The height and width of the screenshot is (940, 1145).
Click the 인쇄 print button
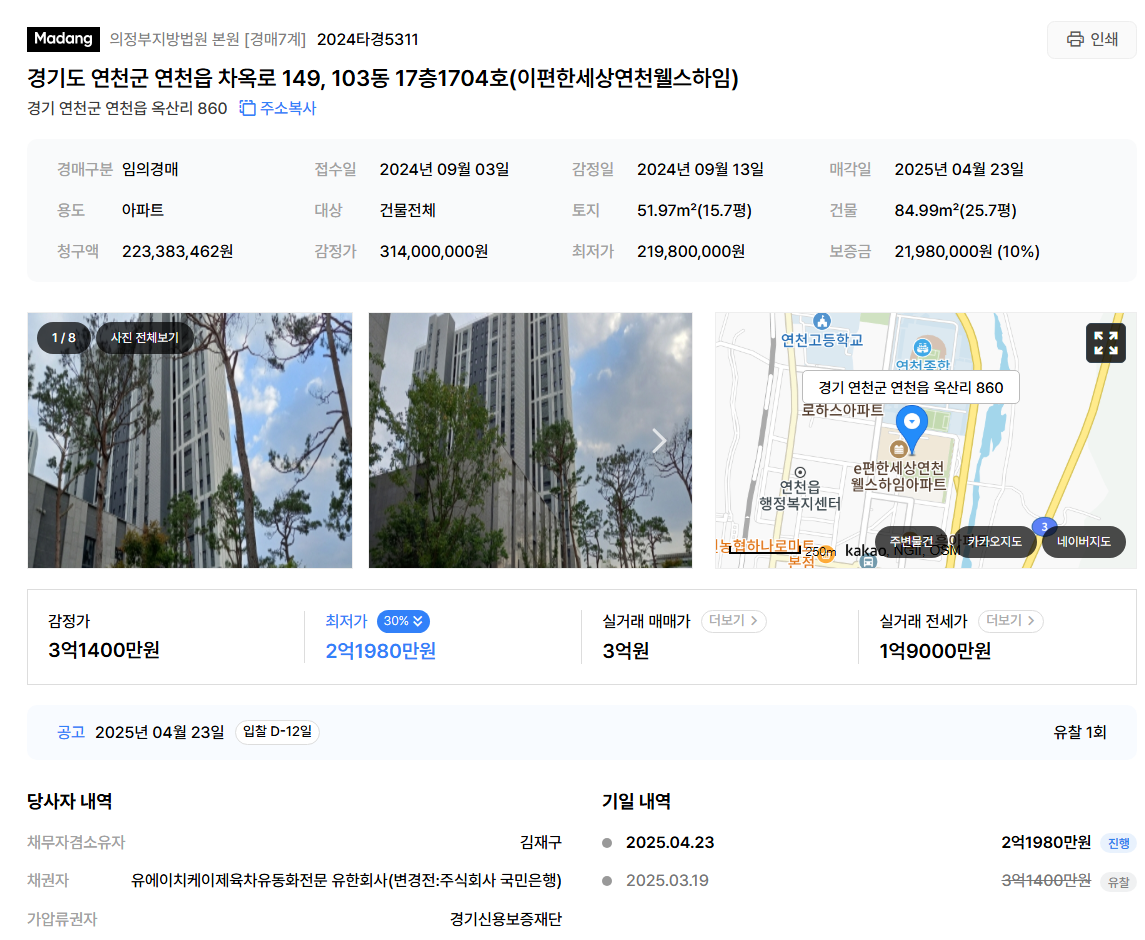(x=1092, y=39)
